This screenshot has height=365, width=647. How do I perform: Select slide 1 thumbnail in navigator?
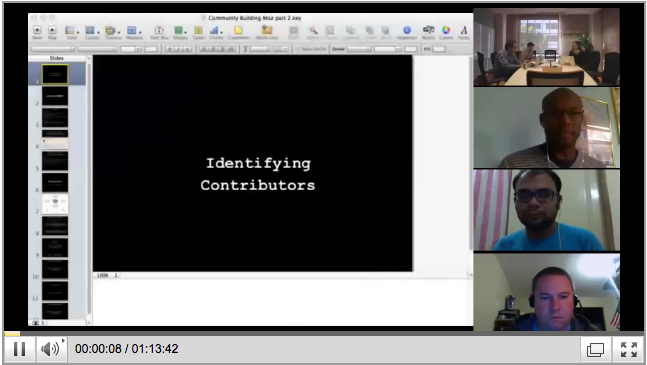[55, 75]
